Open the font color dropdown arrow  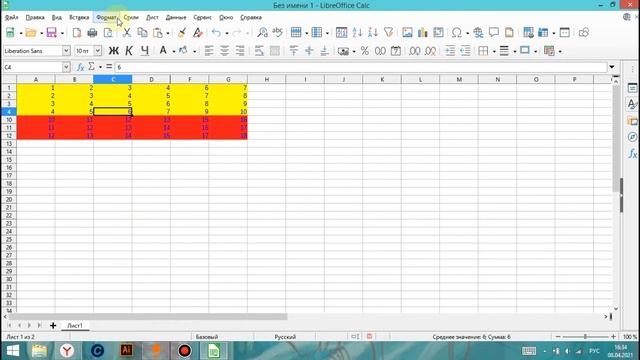pyautogui.click(x=174, y=51)
